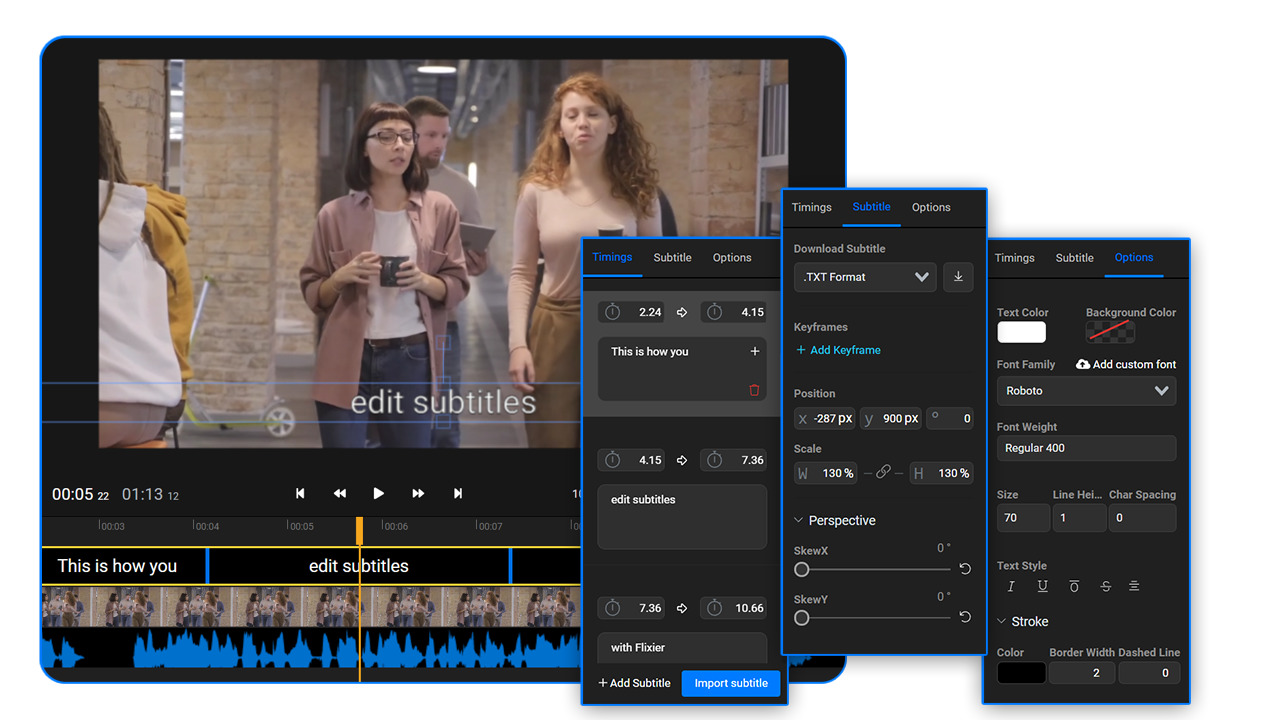Select the 'edit subtitles' clip on the timeline
The height and width of the screenshot is (720, 1280).
(358, 566)
